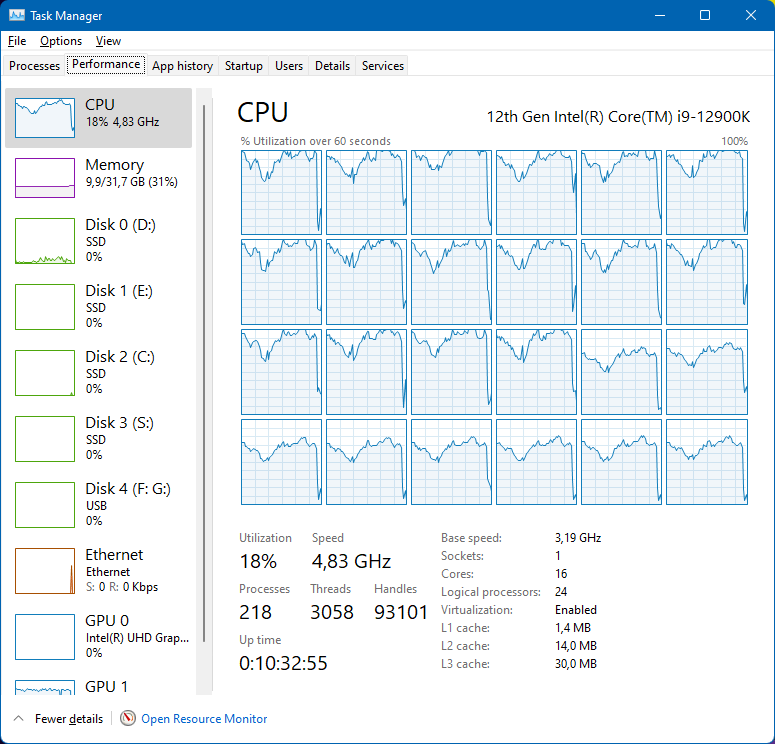This screenshot has height=744, width=775.
Task: Select Disk 2 (C:) thumbnail
Action: tap(45, 373)
